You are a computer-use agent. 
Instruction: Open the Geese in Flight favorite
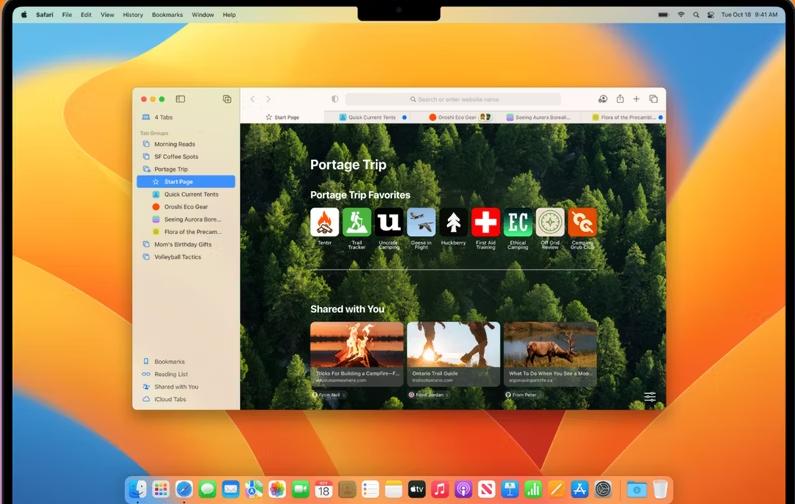[421, 222]
